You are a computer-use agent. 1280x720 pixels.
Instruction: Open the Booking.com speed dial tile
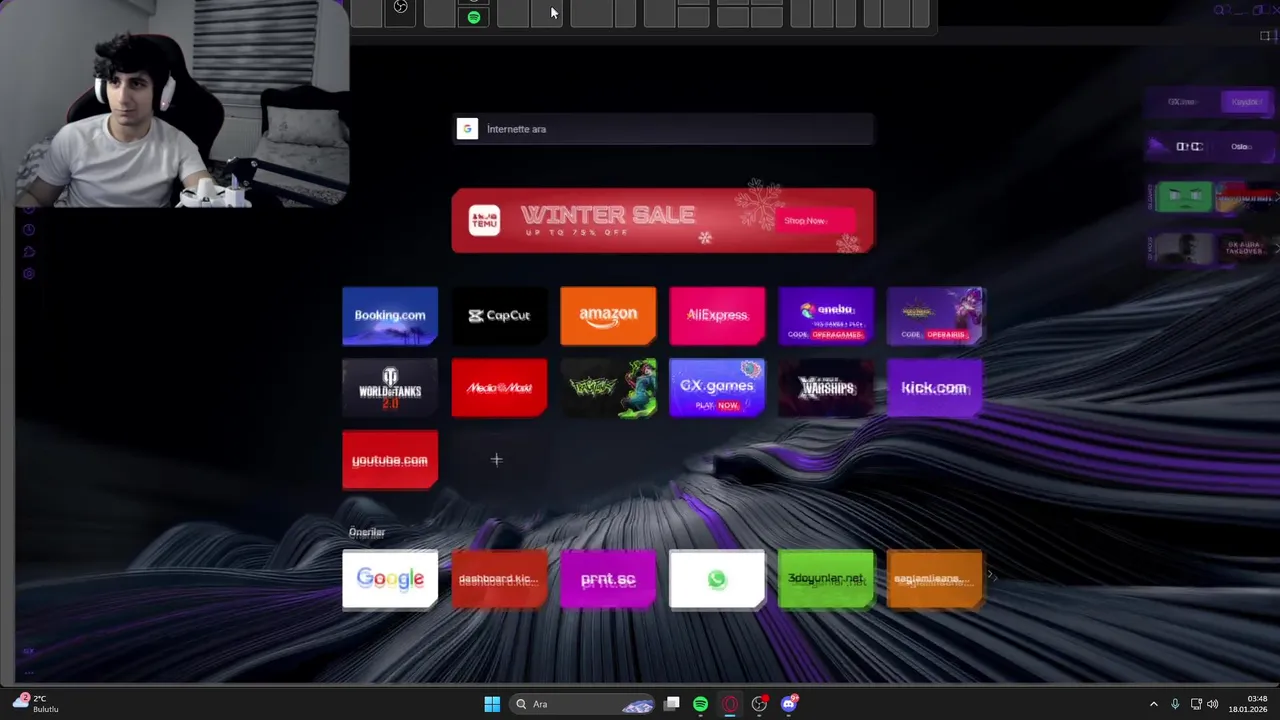coord(390,316)
